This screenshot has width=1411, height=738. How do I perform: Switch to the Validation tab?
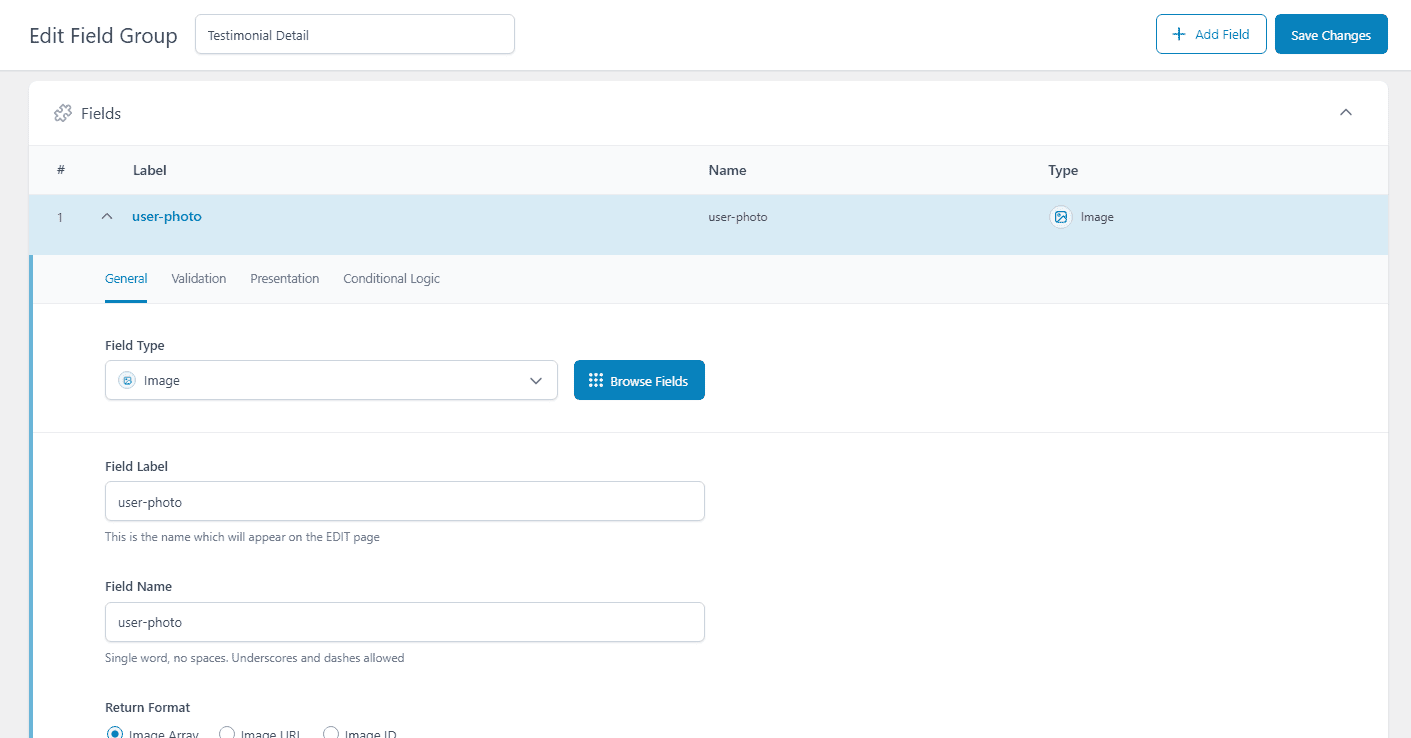click(x=198, y=279)
